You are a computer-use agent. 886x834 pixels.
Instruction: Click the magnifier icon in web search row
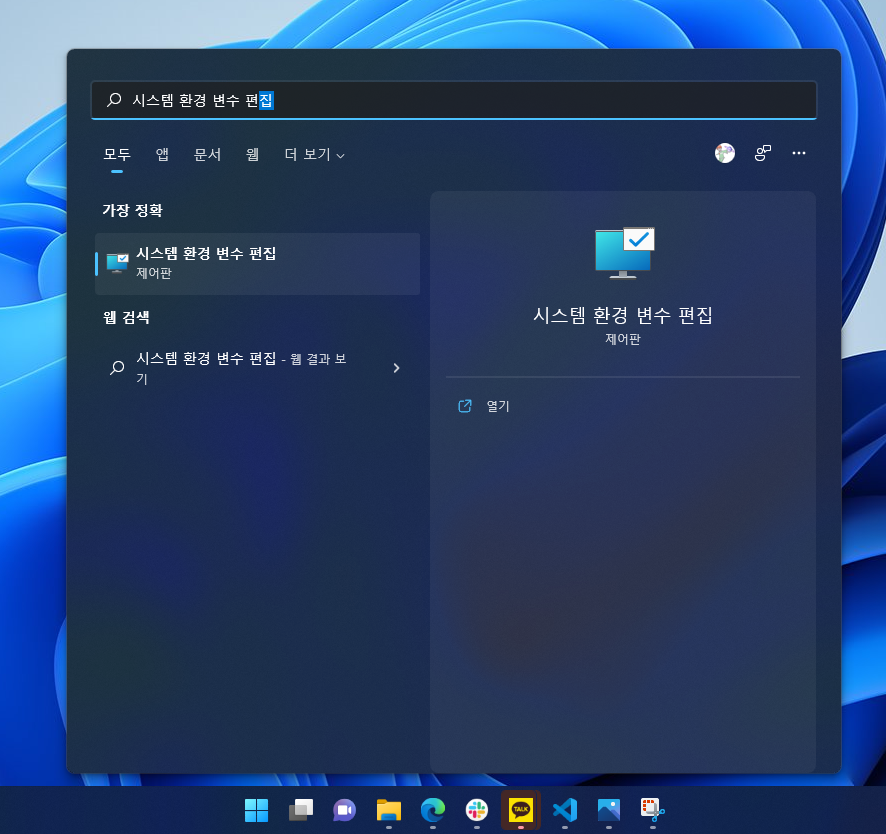[117, 368]
